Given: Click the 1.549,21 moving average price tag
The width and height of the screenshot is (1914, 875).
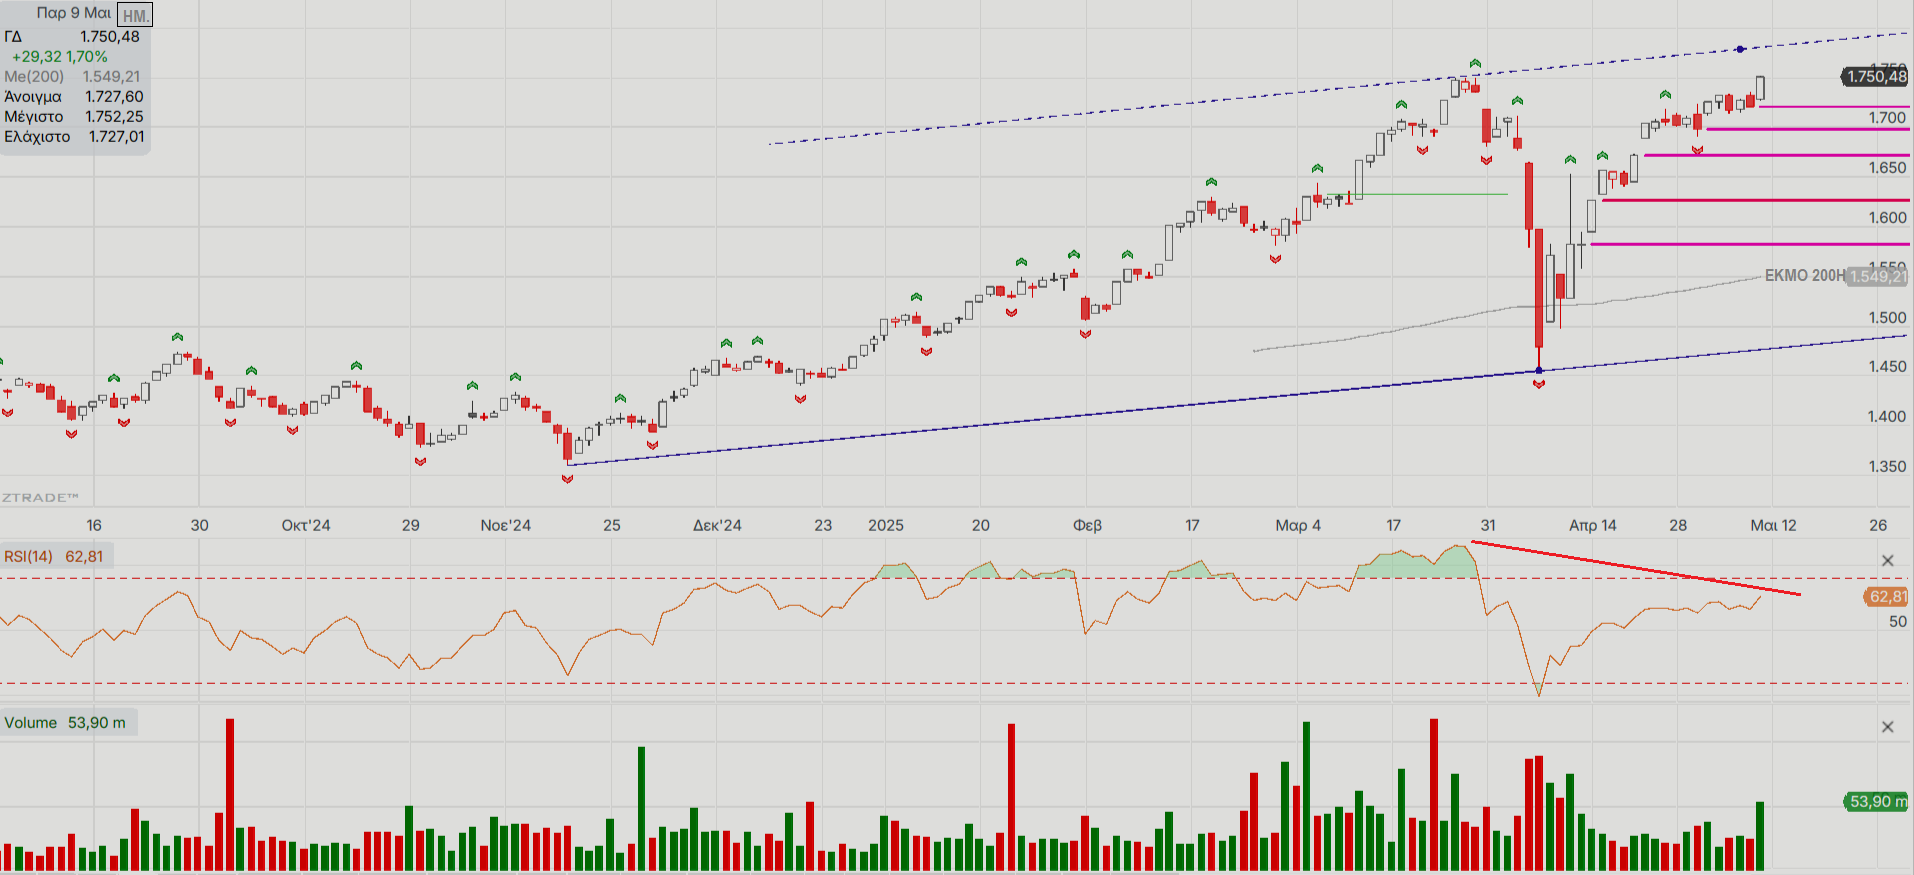Looking at the screenshot, I should pos(1877,276).
